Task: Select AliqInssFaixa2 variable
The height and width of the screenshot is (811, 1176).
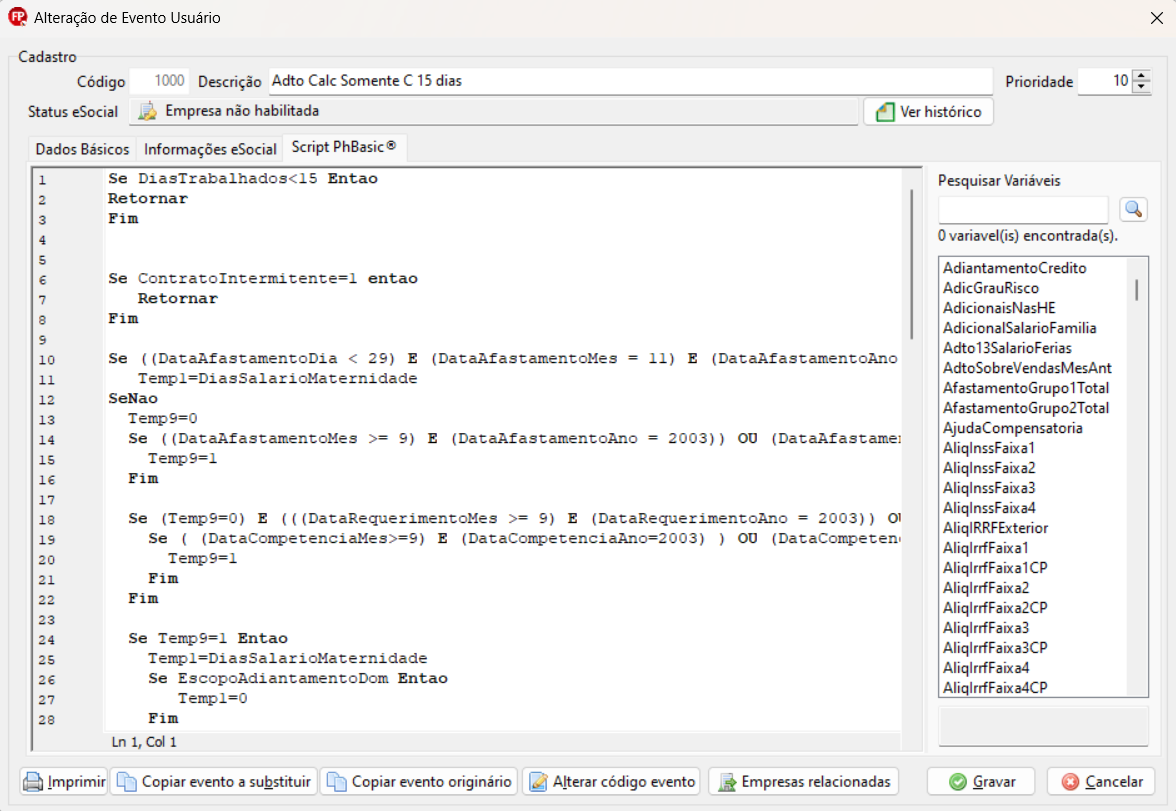Action: click(988, 468)
